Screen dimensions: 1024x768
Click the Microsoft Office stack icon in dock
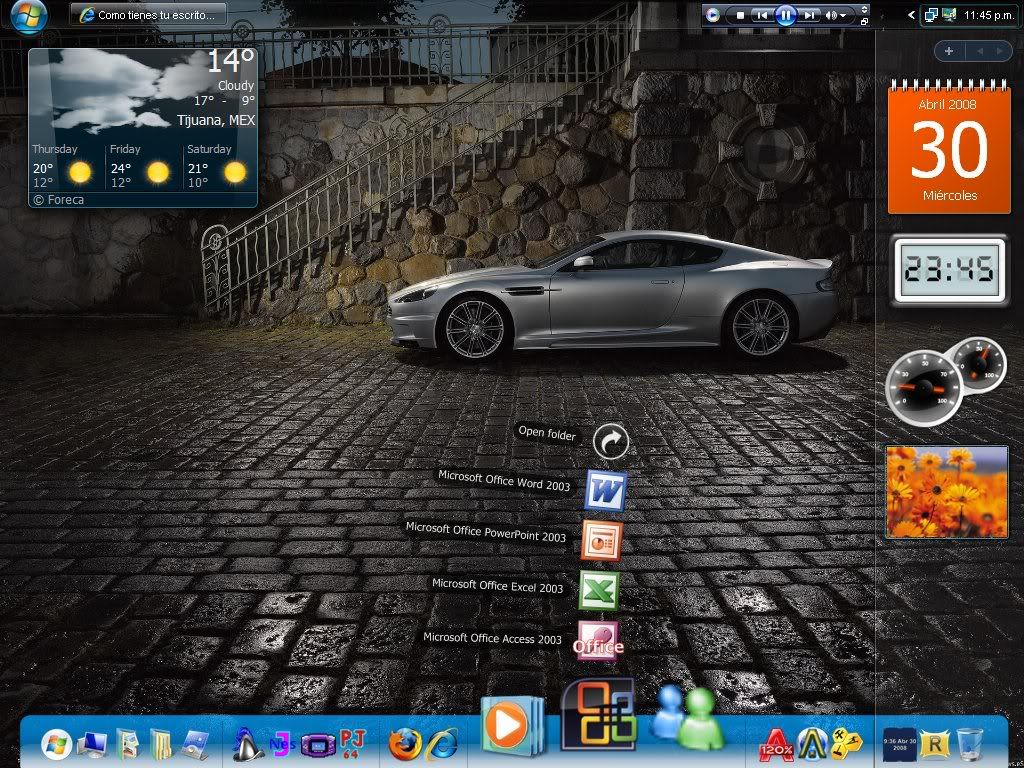click(598, 714)
